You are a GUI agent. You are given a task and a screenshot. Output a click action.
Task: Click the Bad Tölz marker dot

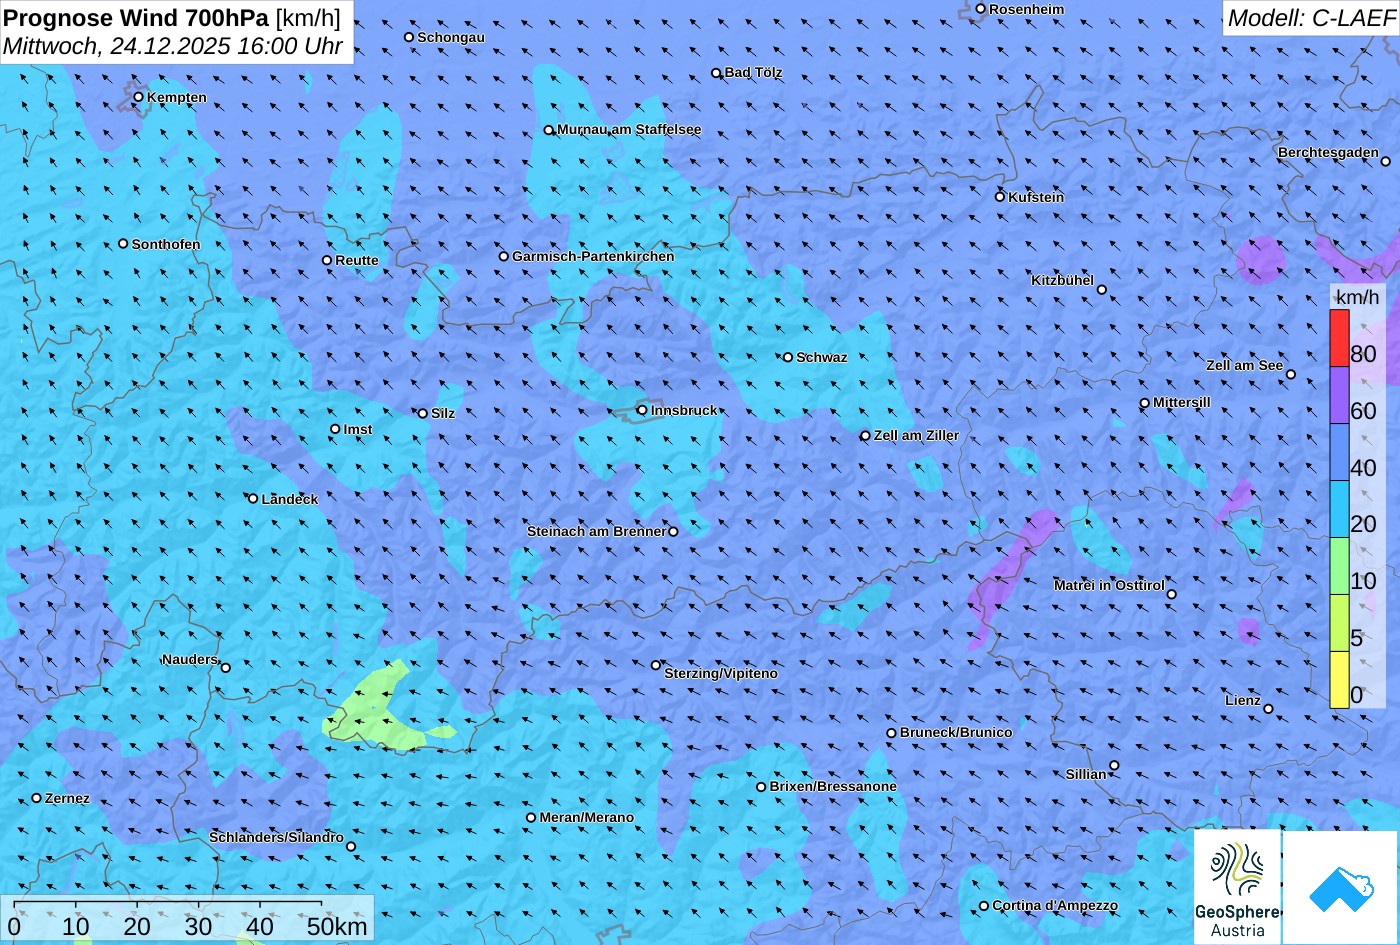click(x=716, y=73)
